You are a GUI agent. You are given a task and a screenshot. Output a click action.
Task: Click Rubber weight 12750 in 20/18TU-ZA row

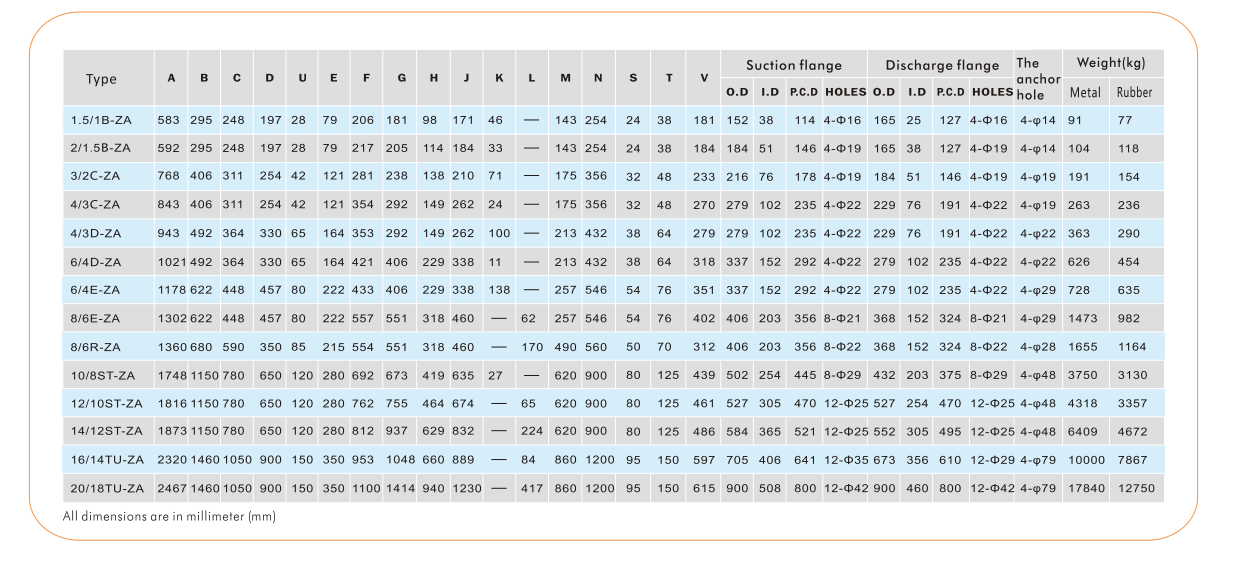(1136, 489)
